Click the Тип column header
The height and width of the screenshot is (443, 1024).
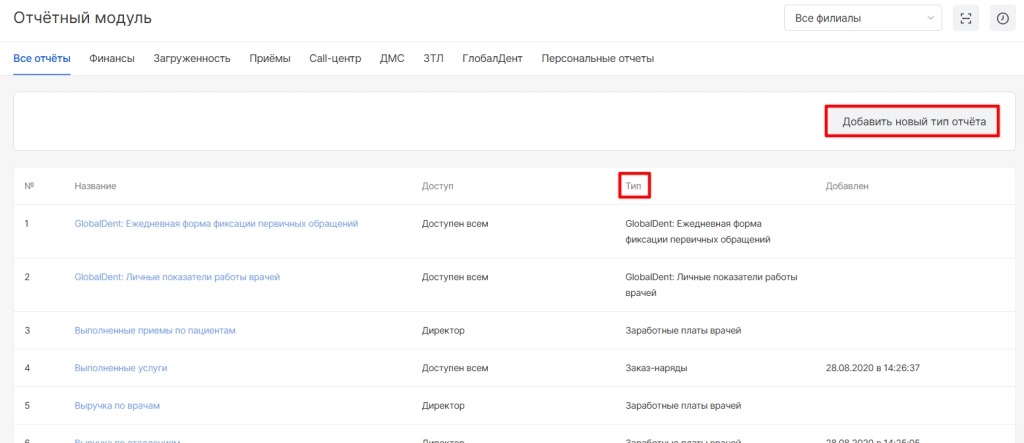coord(634,185)
